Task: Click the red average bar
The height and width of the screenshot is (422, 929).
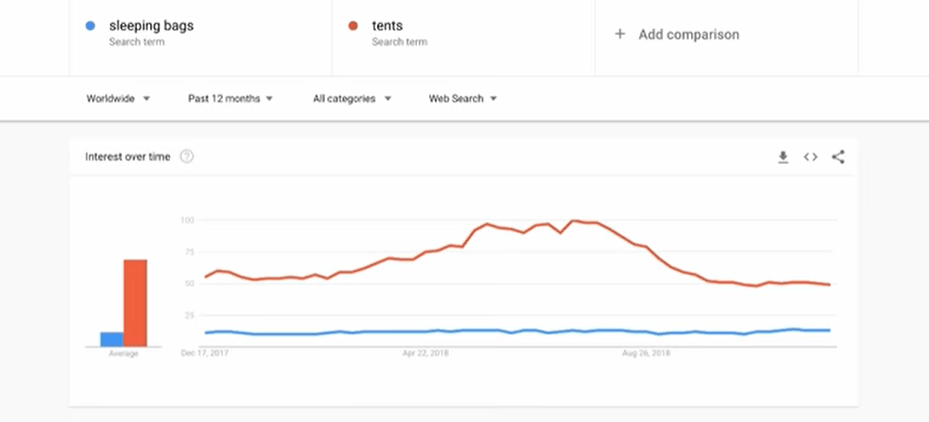Action: (x=135, y=303)
